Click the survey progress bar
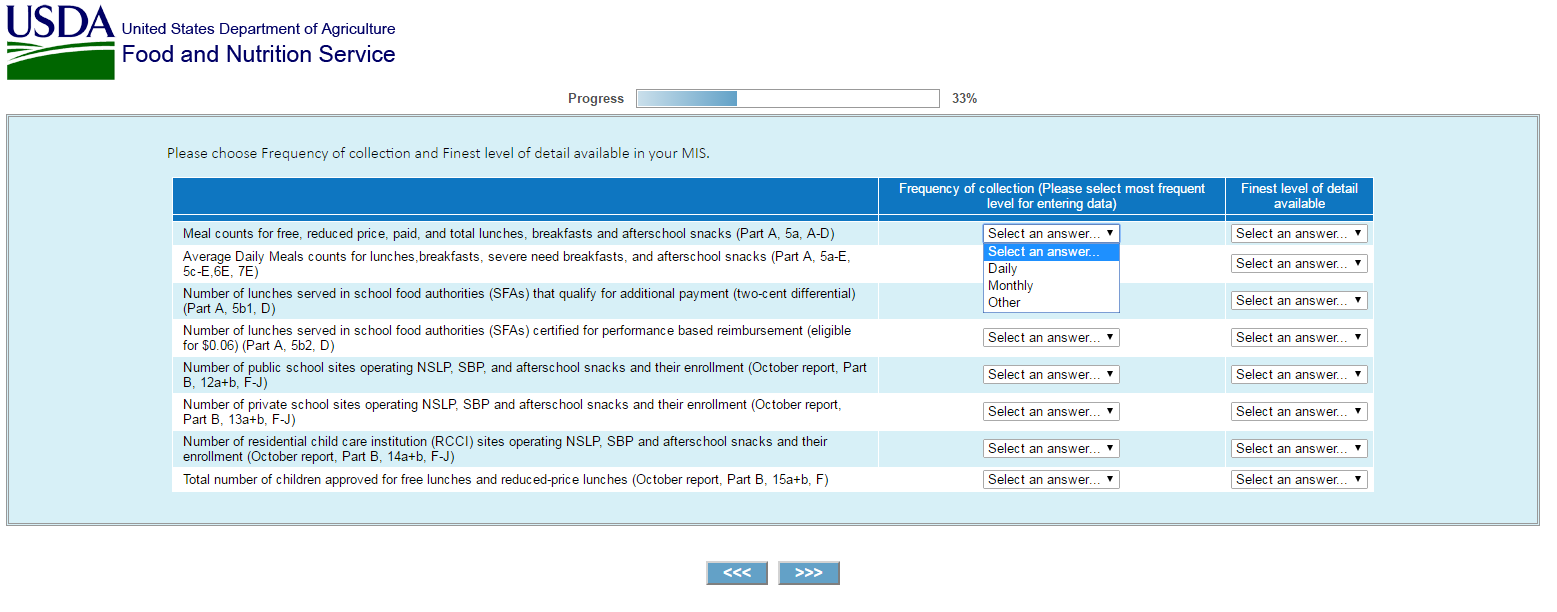Screen dimensions: 1557x612 point(787,98)
